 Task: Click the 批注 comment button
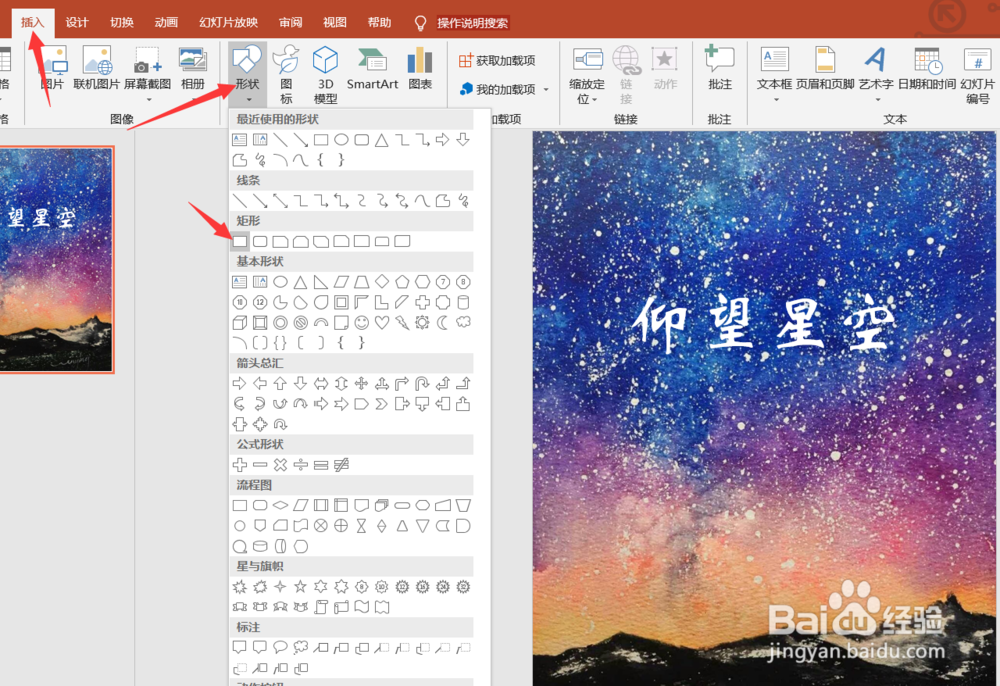click(x=719, y=68)
